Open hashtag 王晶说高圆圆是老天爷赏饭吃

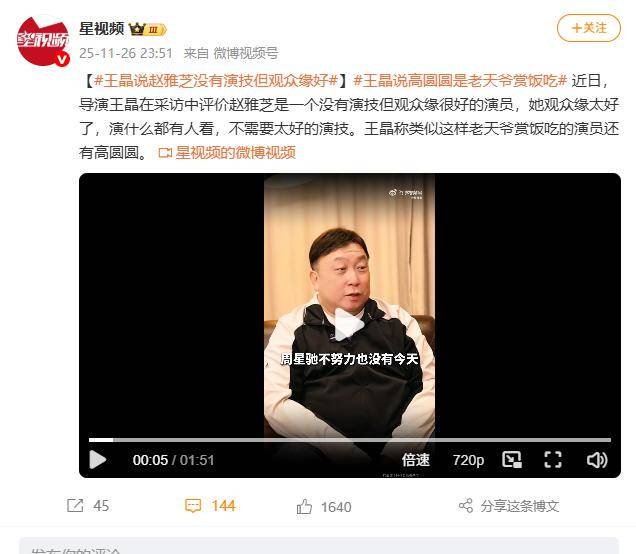click(460, 81)
